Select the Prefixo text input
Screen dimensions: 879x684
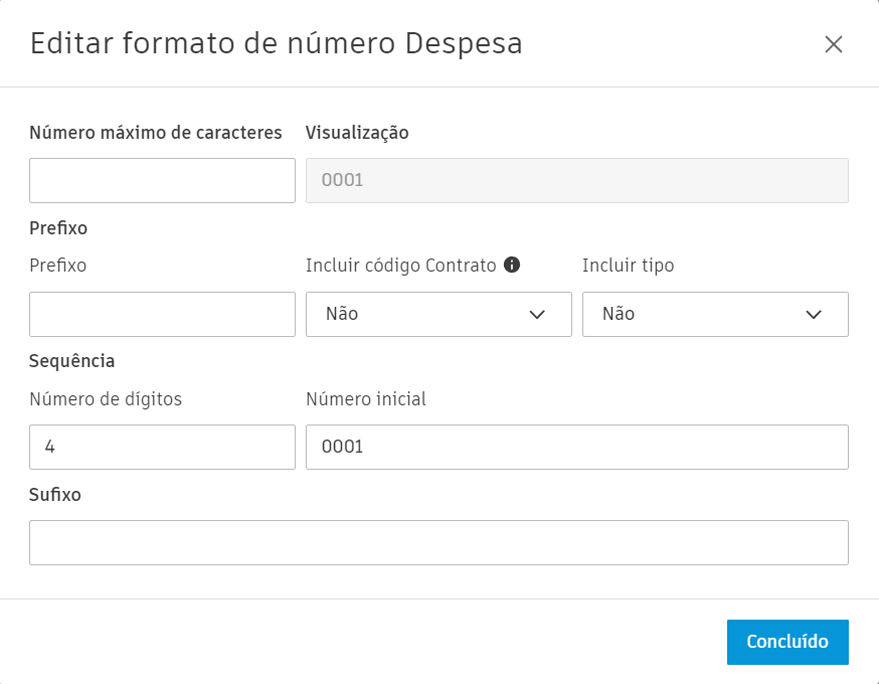pyautogui.click(x=161, y=314)
